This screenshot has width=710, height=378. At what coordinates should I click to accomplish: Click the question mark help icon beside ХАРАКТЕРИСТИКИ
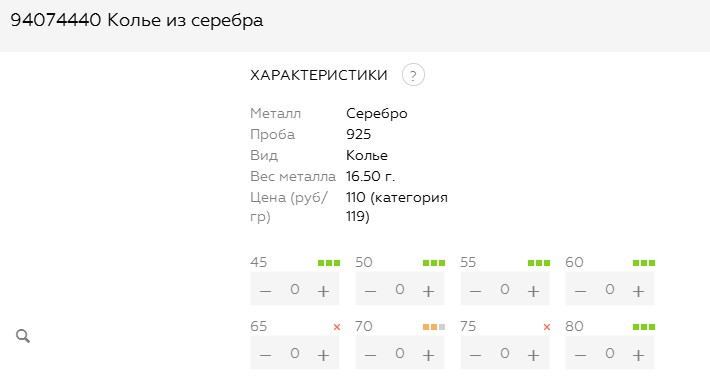[413, 75]
